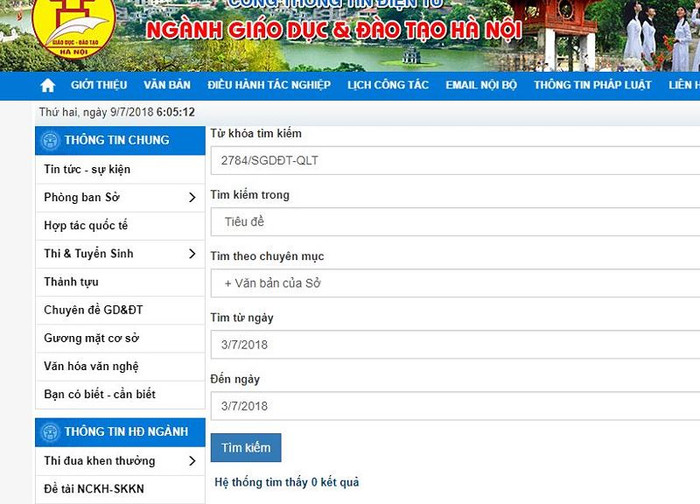Open the Tìm kiếm trong dropdown
Image resolution: width=700 pixels, height=504 pixels.
(x=455, y=222)
